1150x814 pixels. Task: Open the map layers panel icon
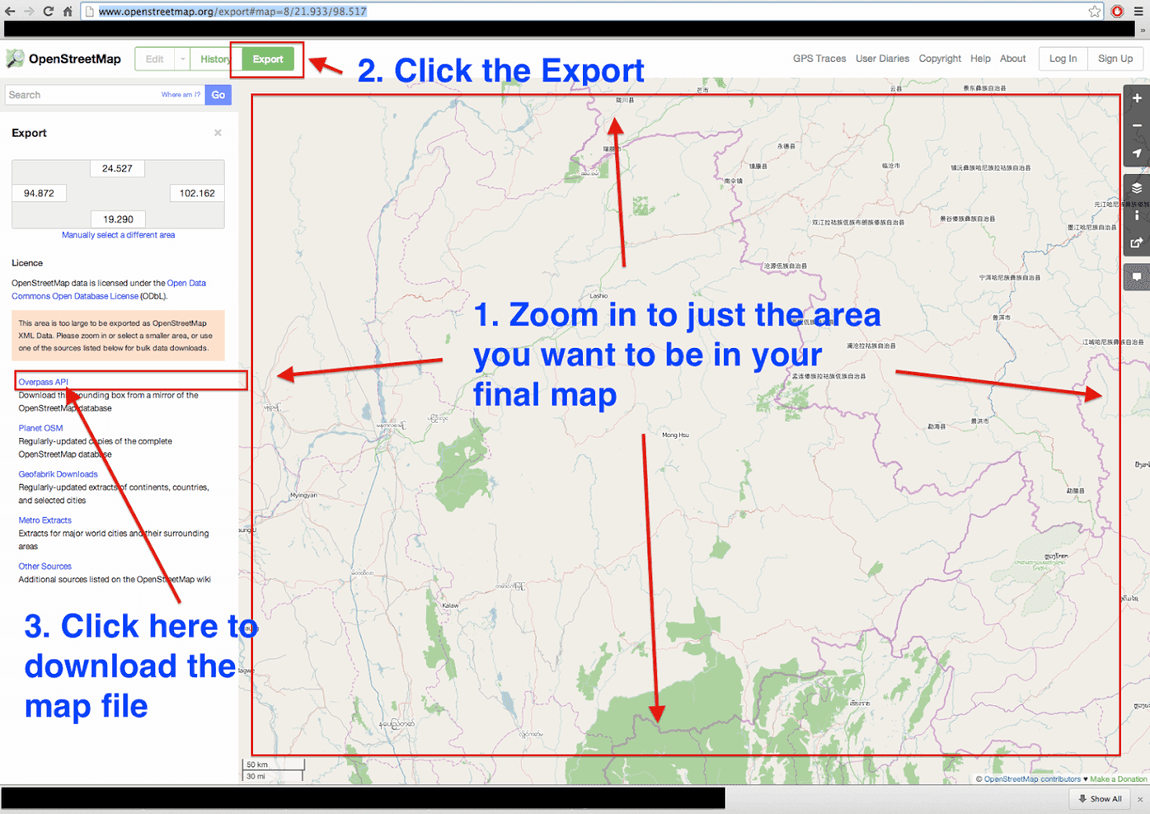[x=1137, y=188]
